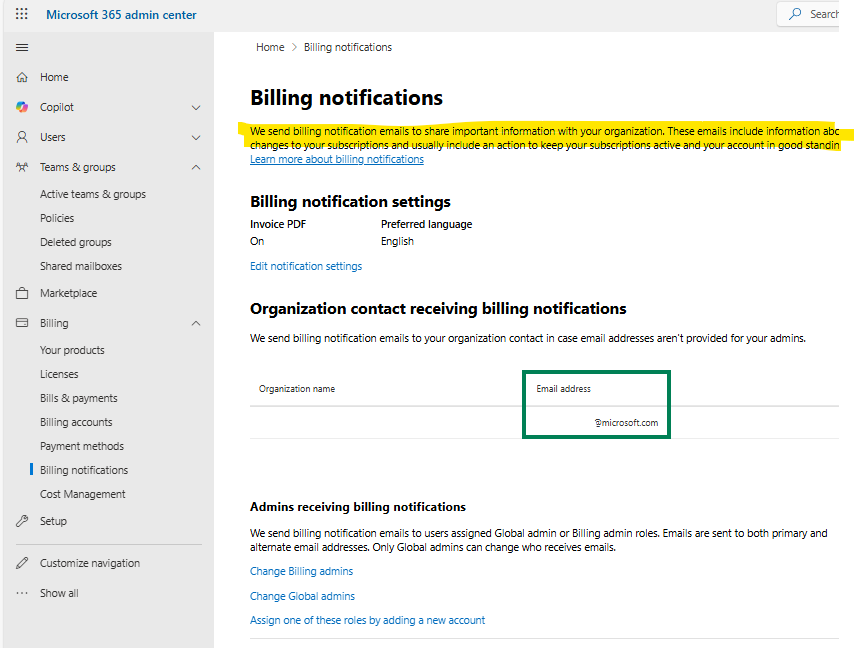Open Copilot from the navigation pane
Image resolution: width=855 pixels, height=648 pixels.
[x=22, y=107]
